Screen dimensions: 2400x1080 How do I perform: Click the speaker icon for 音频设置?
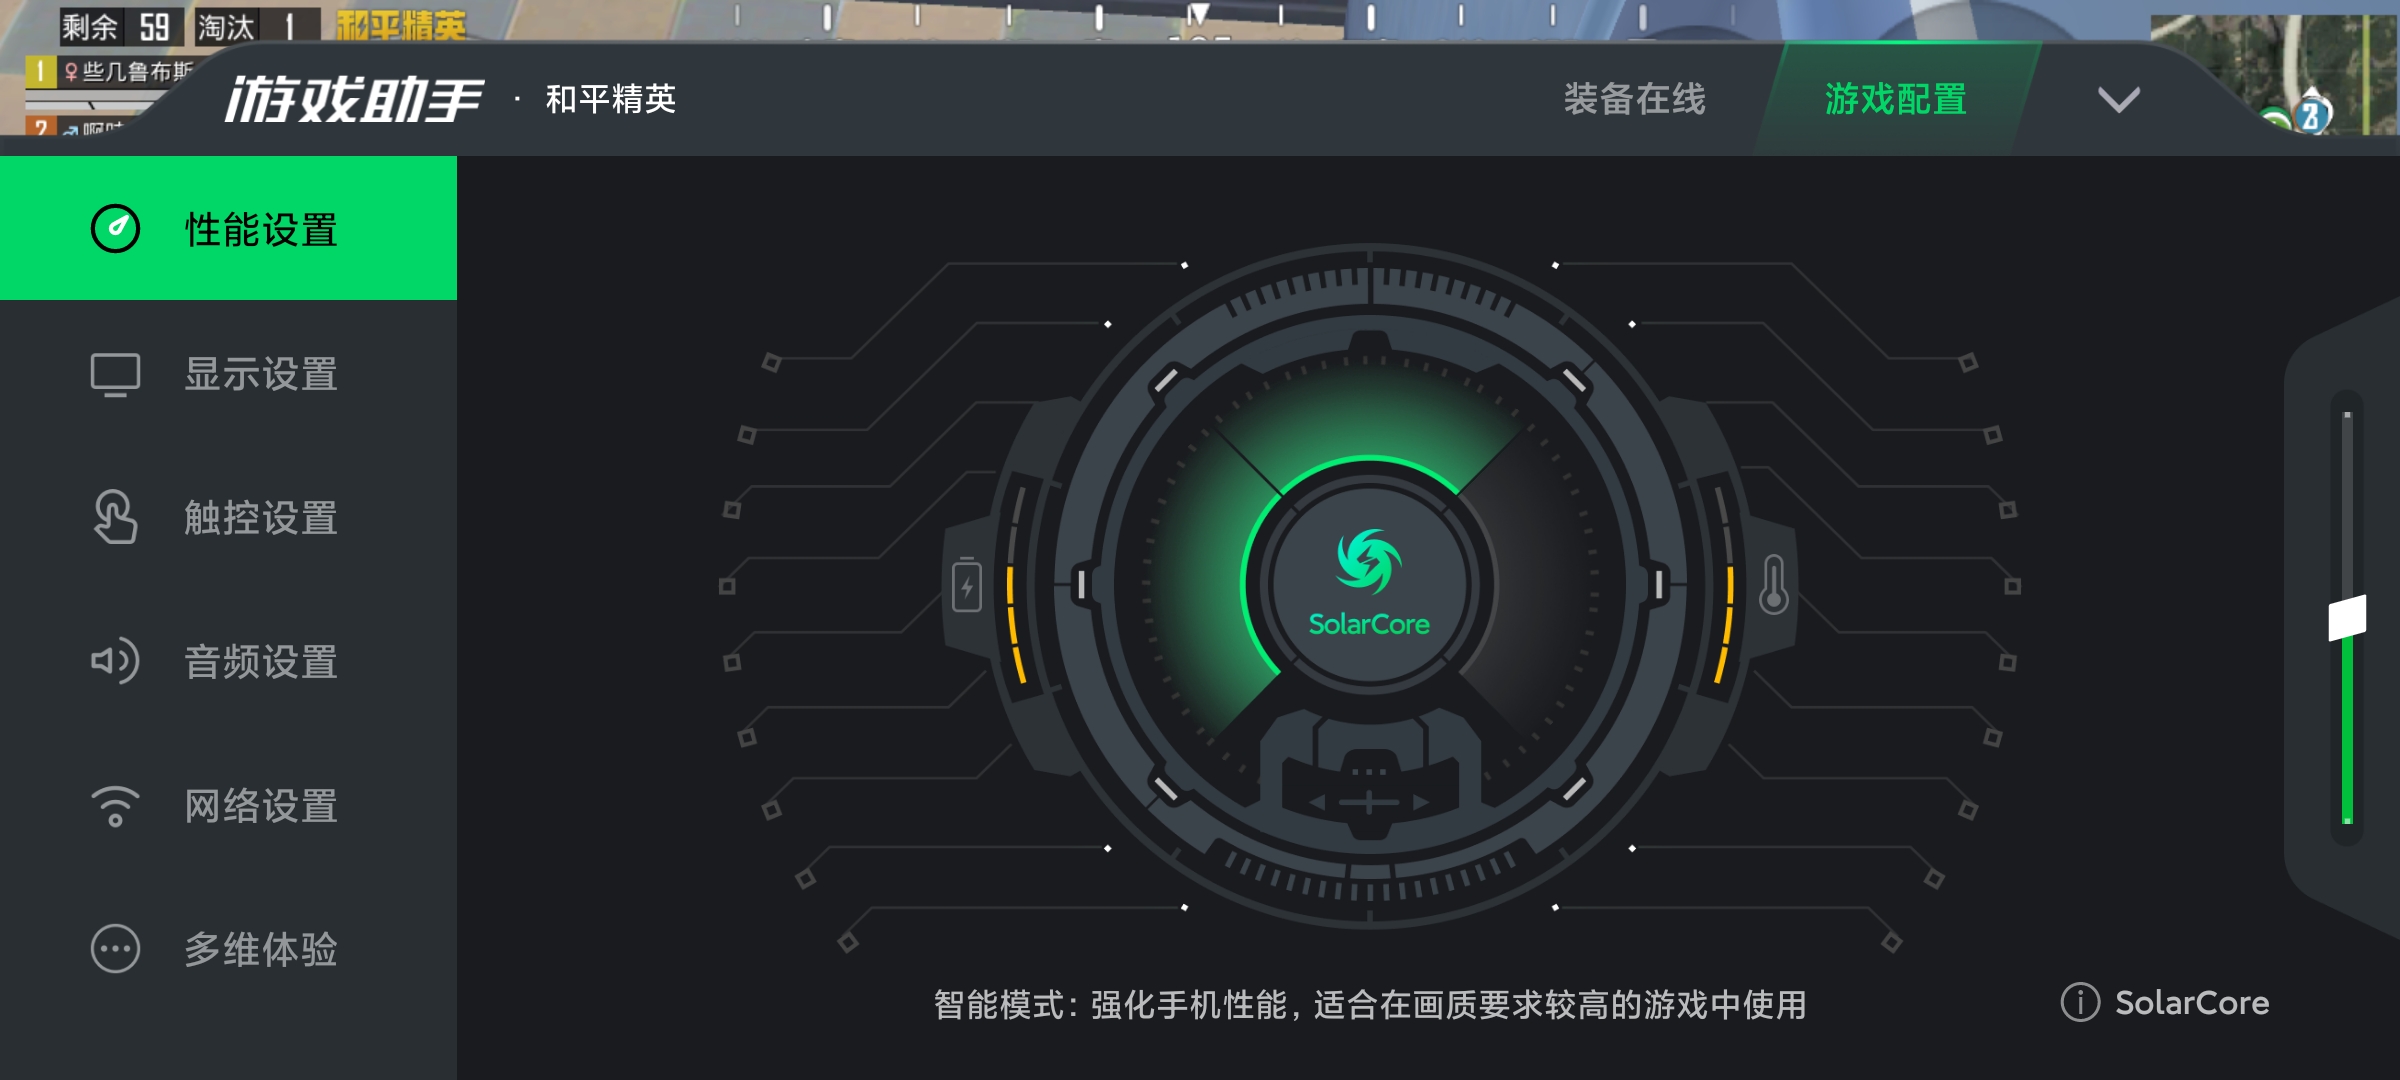point(115,661)
